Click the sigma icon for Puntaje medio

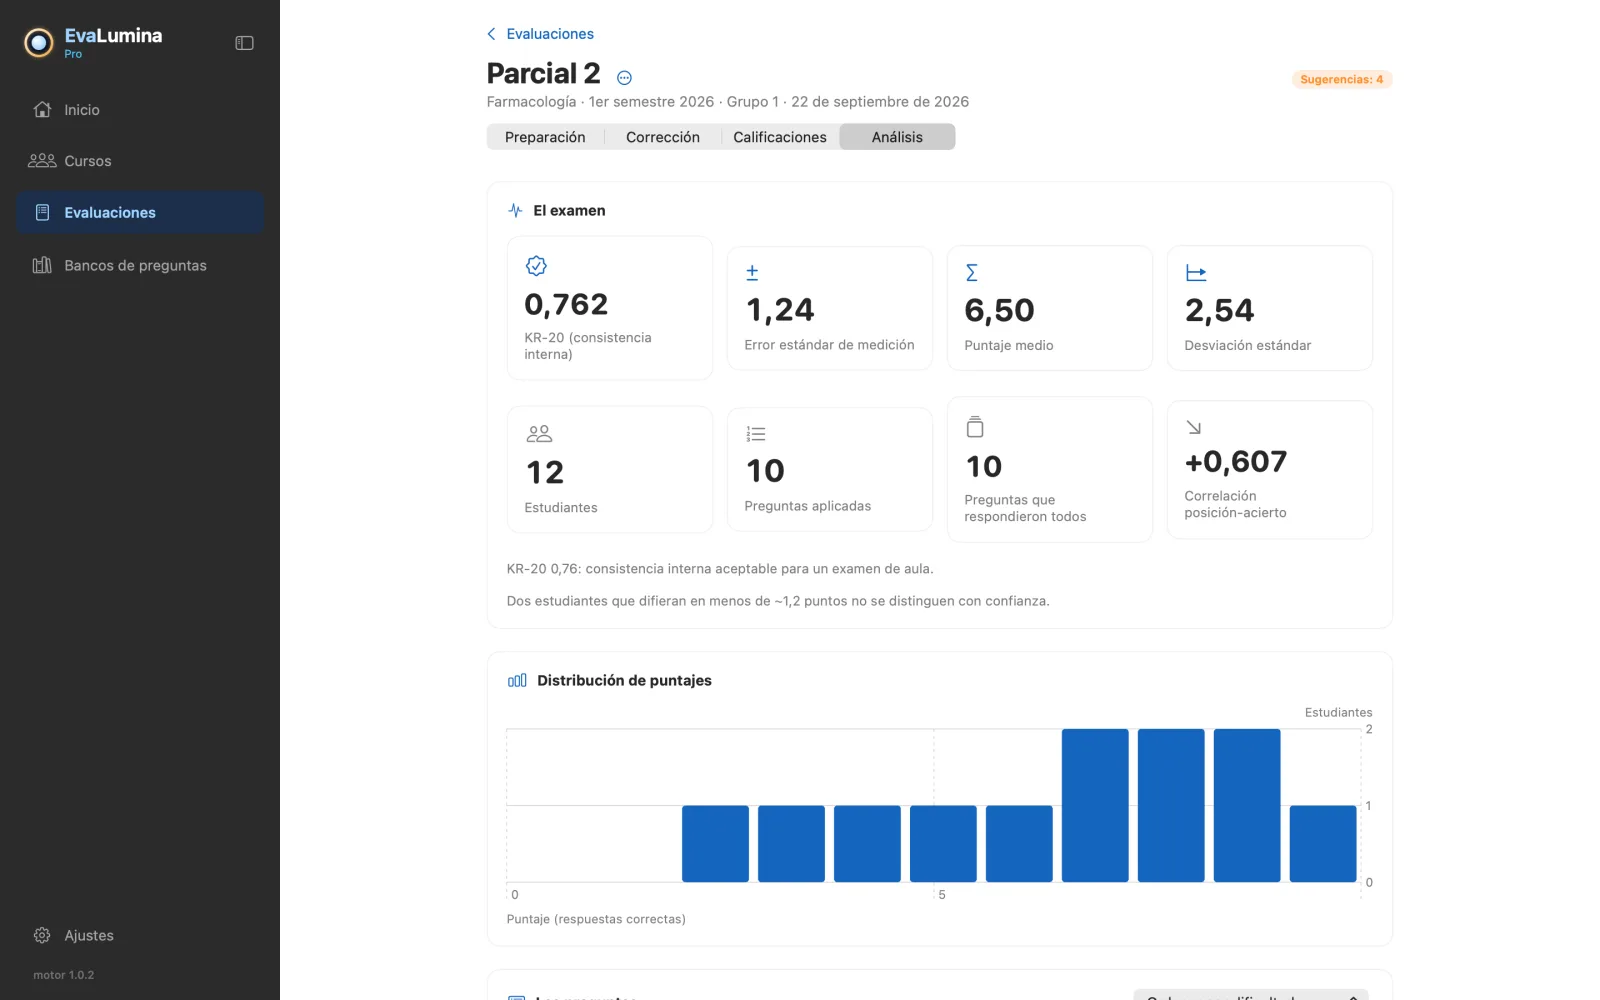[x=971, y=272]
